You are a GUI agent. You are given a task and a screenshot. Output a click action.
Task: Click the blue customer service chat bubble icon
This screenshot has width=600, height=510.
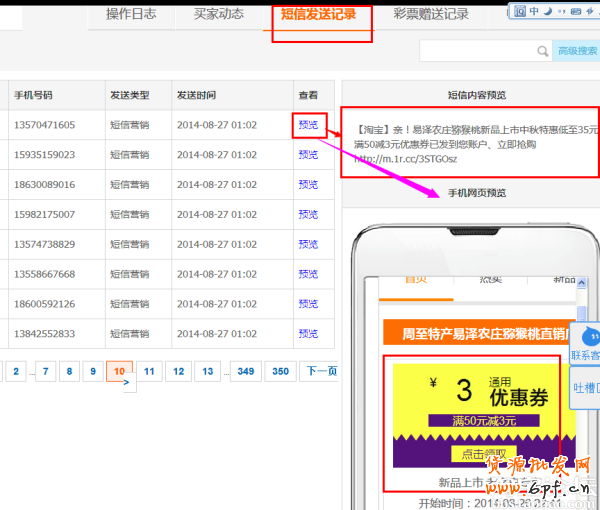[x=590, y=336]
